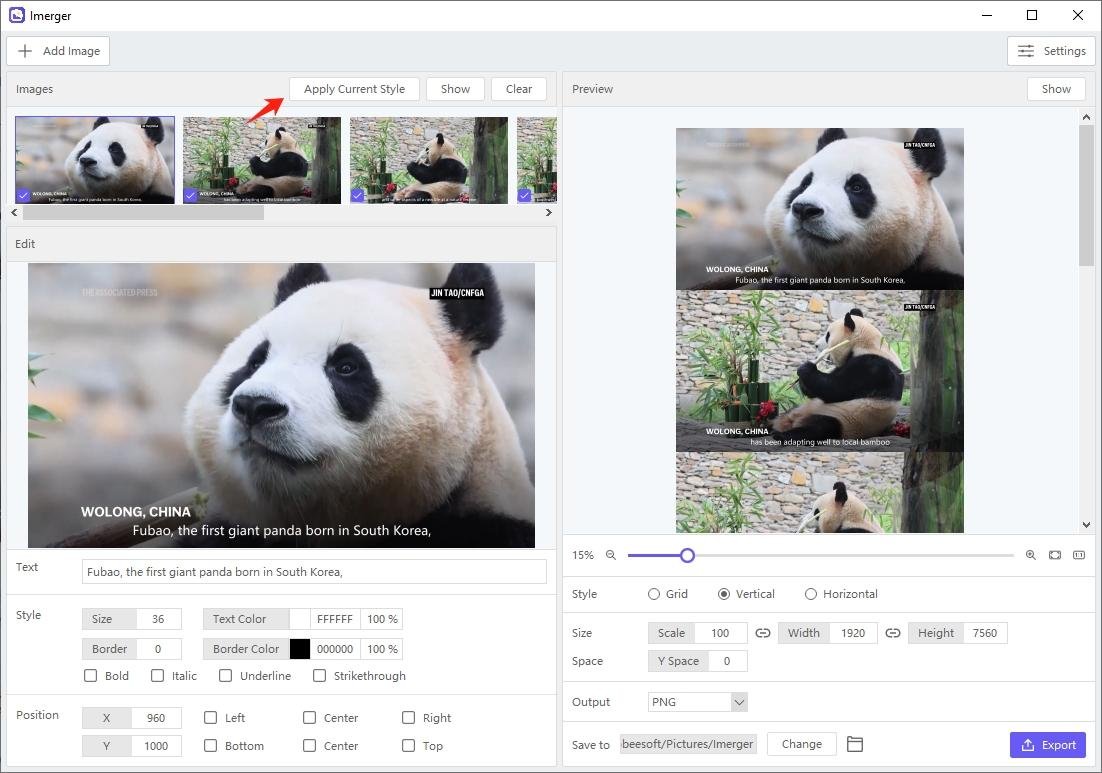This screenshot has height=773, width=1102.
Task: Click Show button in Images panel
Action: tap(455, 89)
